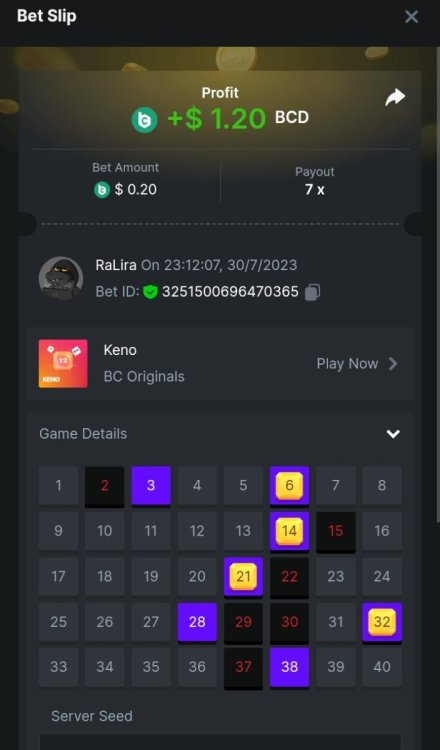Viewport: 440px width, 750px height.
Task: Click the coin icon beside Bet Amount
Action: pyautogui.click(x=101, y=190)
